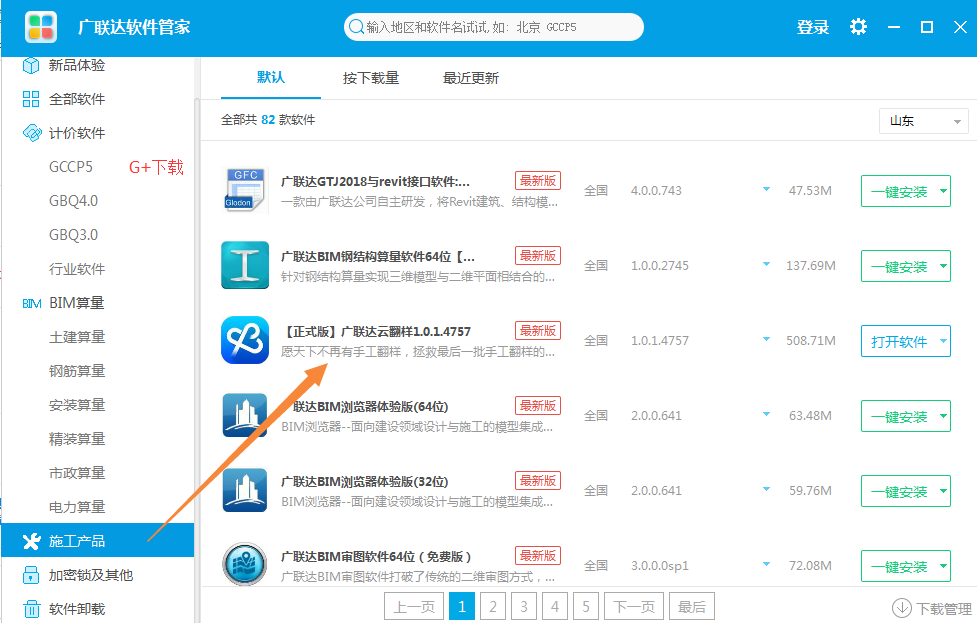Open 软件卸载 trash icon

click(31, 609)
